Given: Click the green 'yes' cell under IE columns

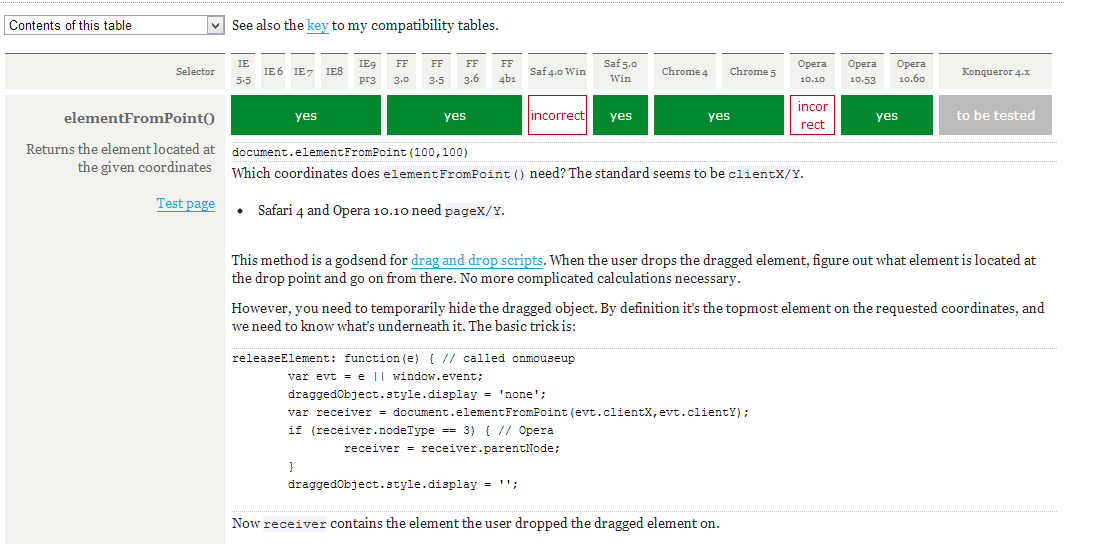Looking at the screenshot, I should tap(306, 116).
